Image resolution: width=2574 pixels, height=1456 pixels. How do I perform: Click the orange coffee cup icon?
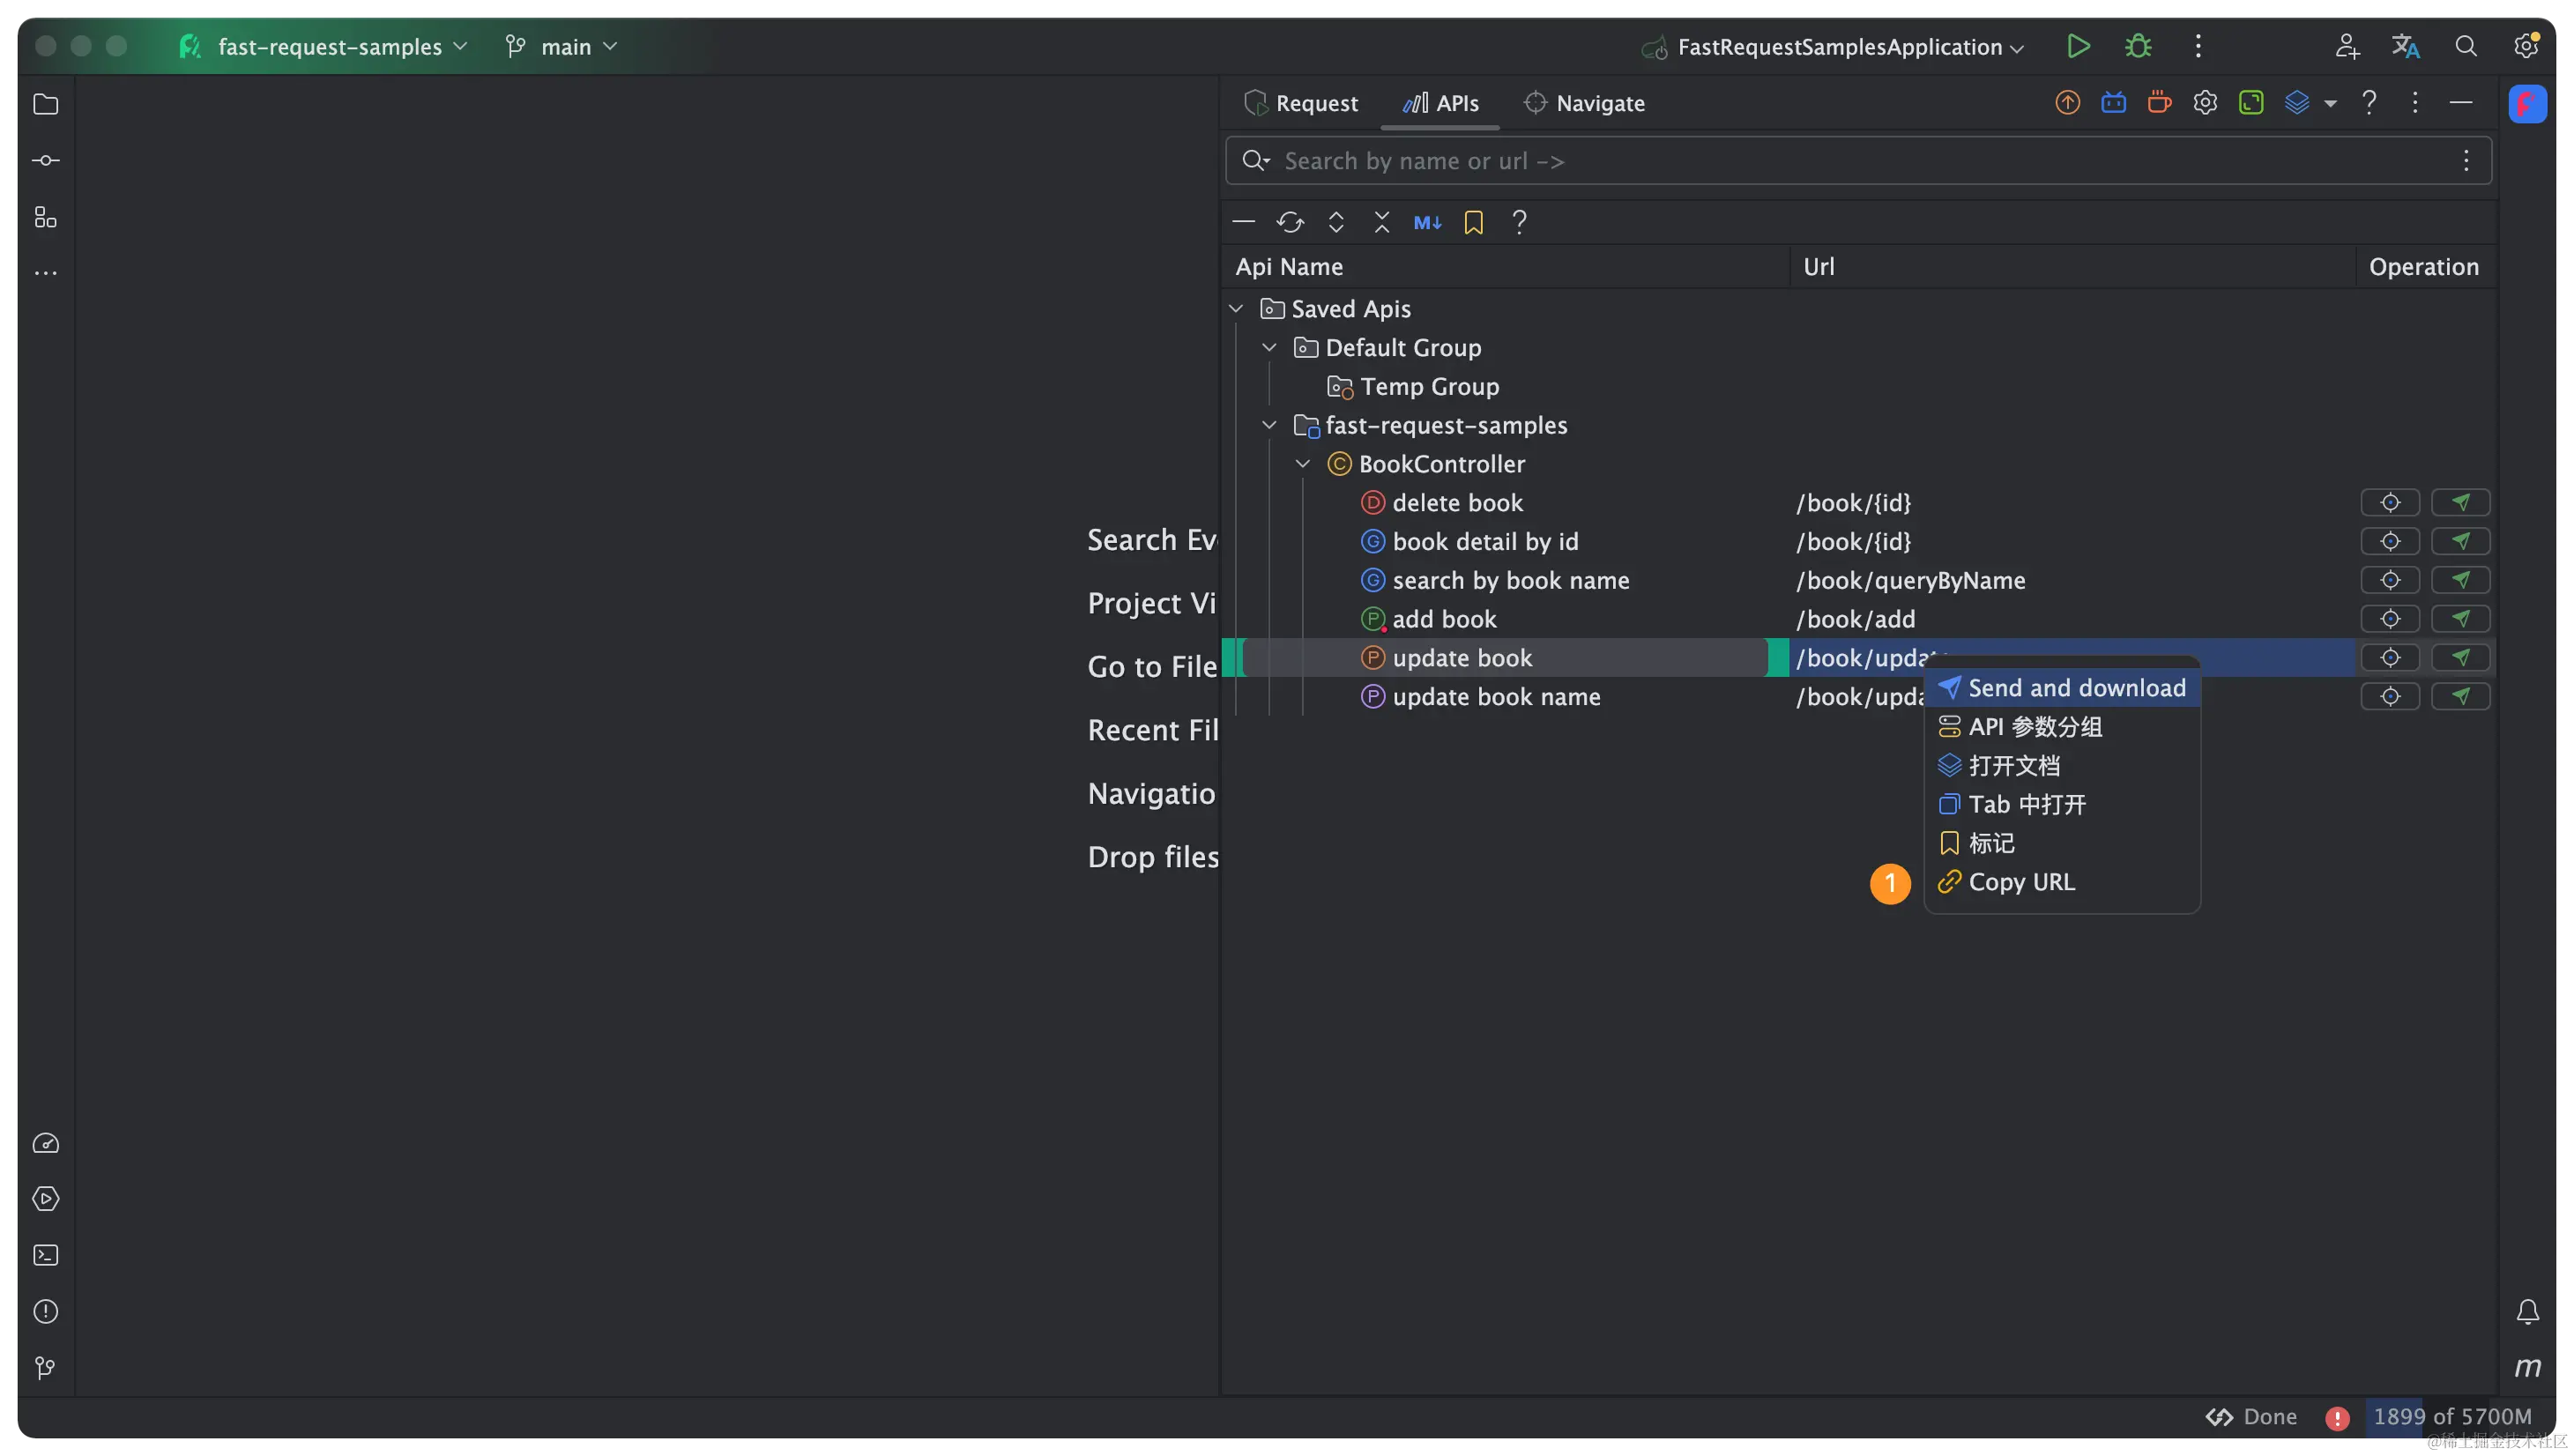click(x=2159, y=102)
